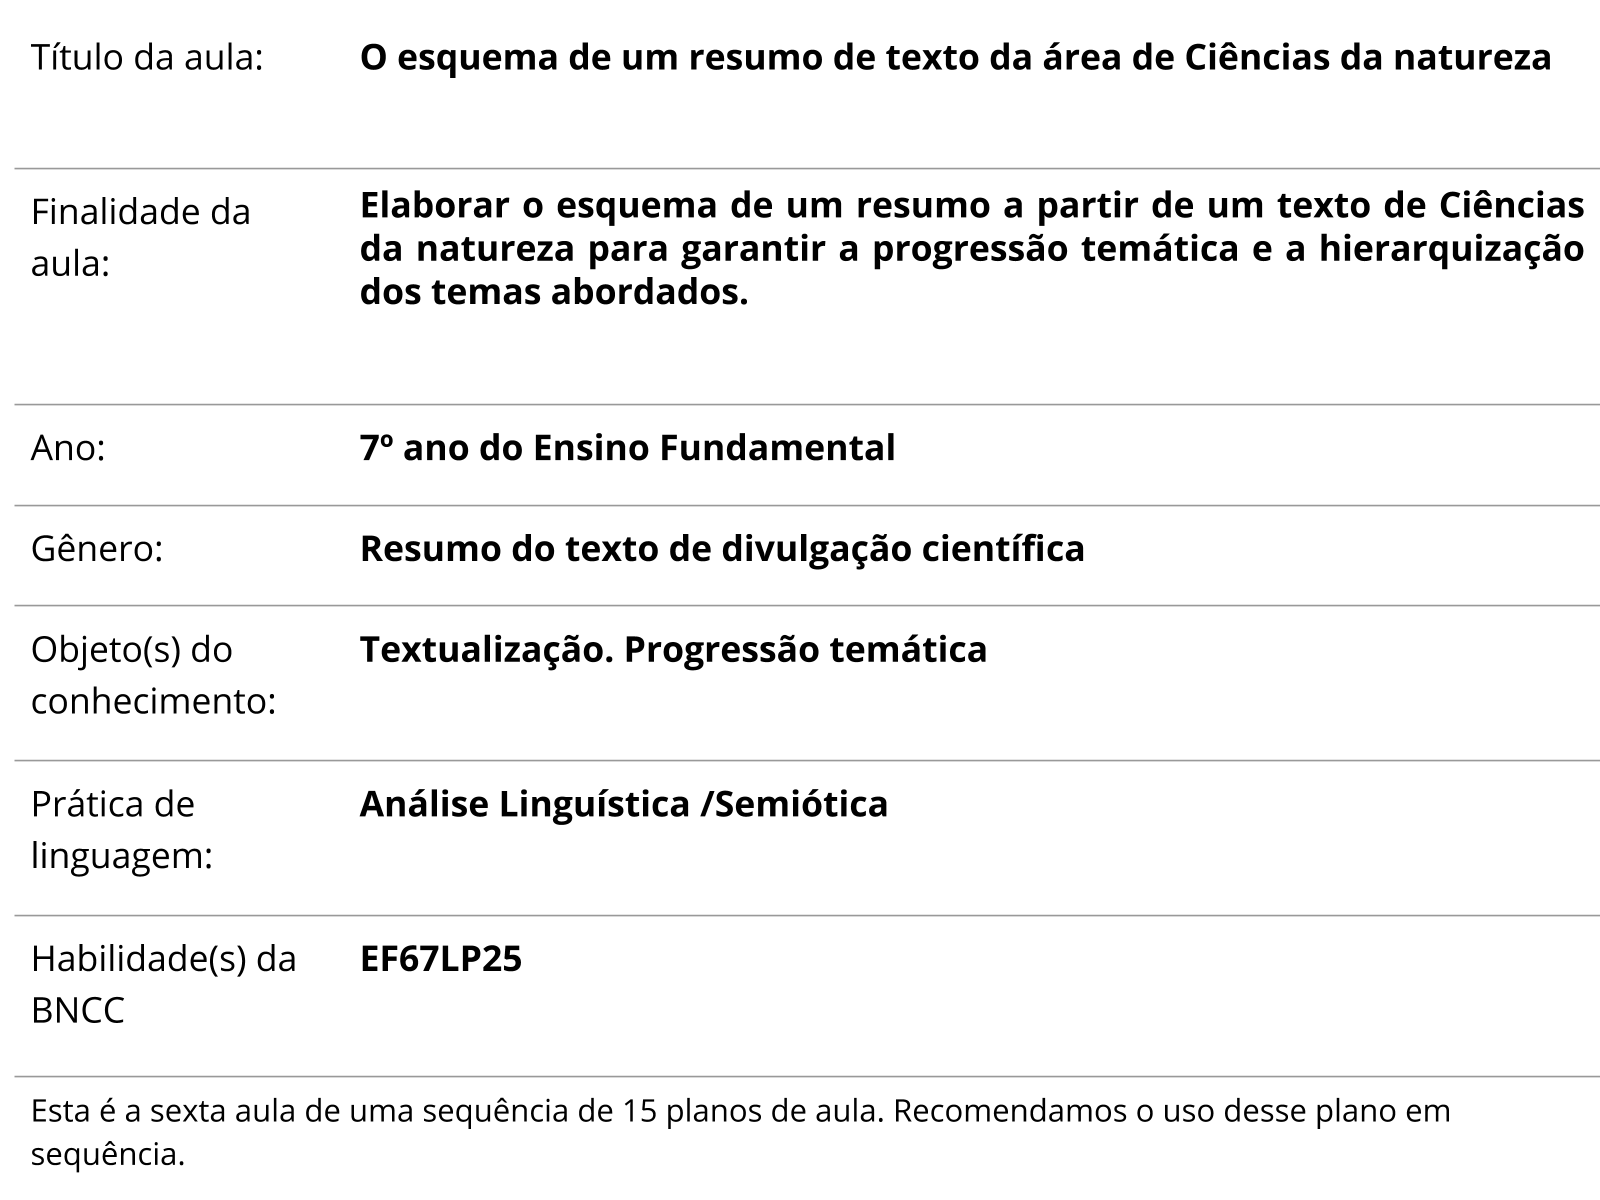Click the word "Textualização." in the knowledge row
The width and height of the screenshot is (1600, 1200).
pos(485,650)
